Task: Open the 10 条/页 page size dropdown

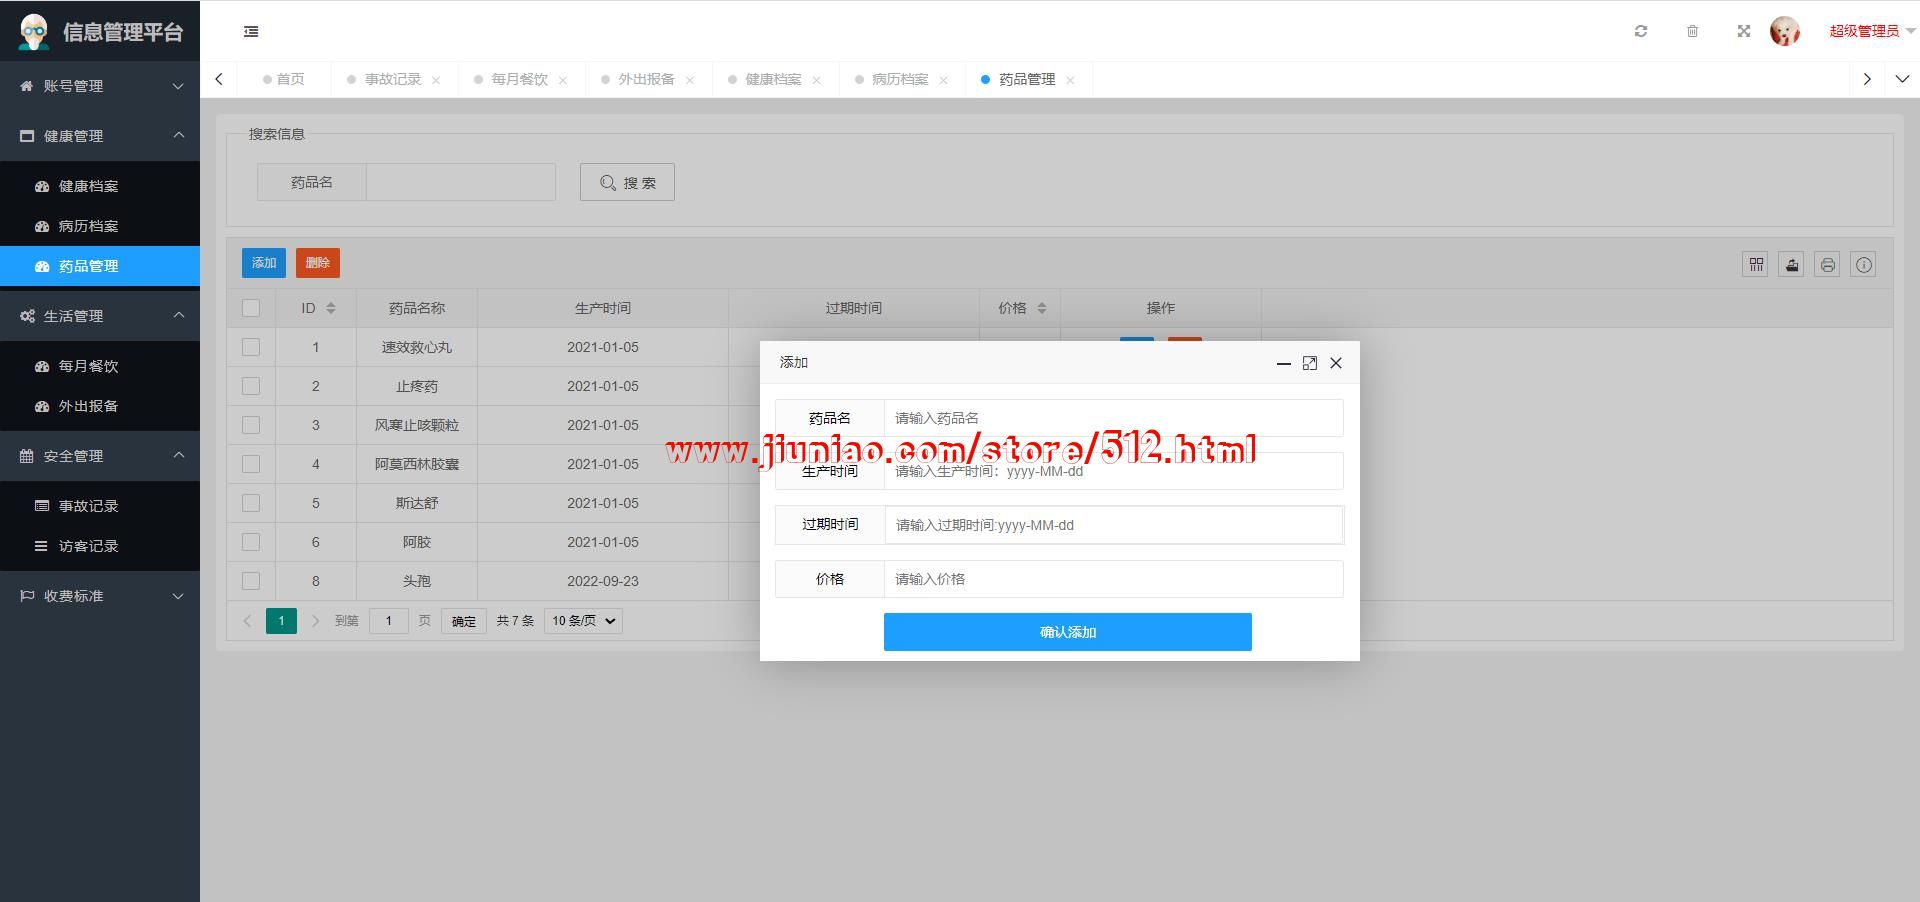Action: click(583, 621)
